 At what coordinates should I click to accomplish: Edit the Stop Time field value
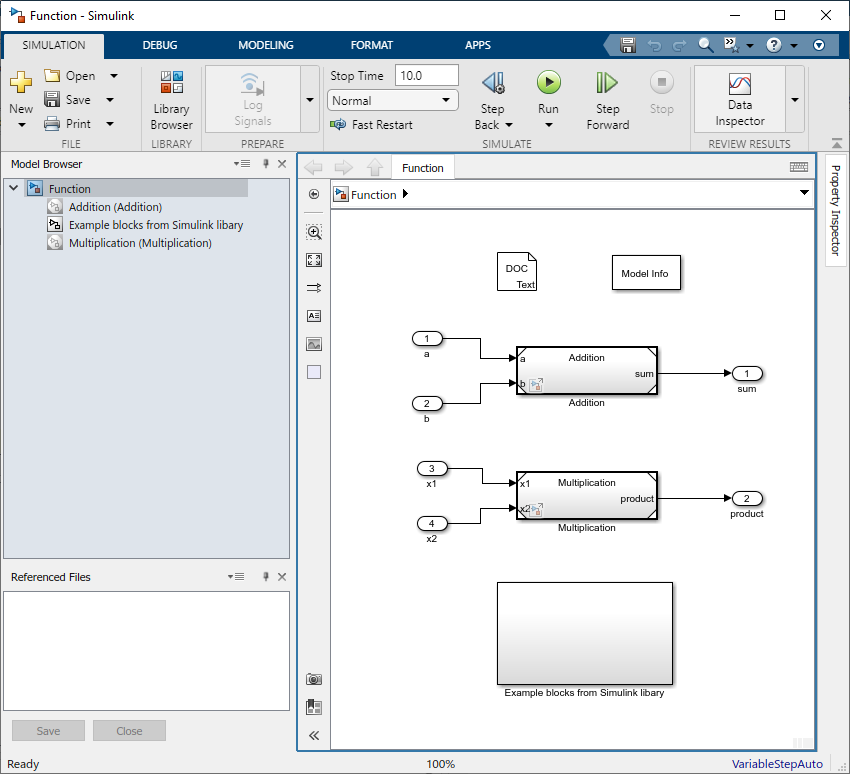(427, 74)
